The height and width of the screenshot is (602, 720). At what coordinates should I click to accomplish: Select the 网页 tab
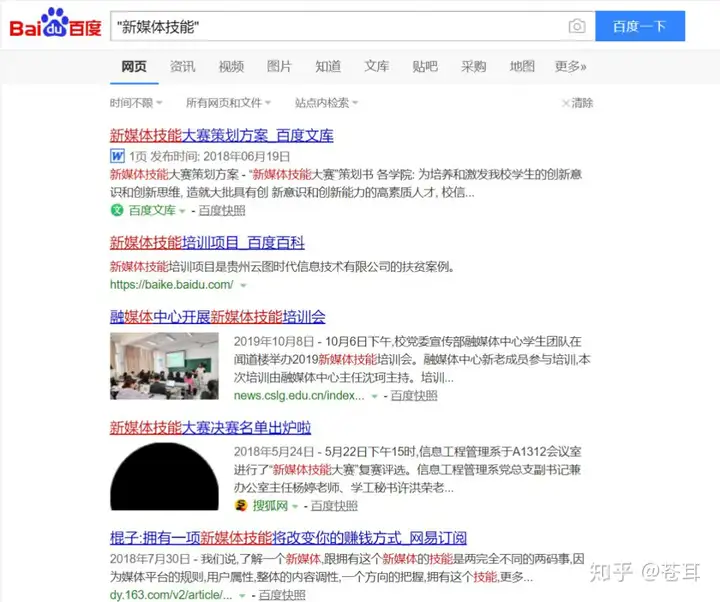(x=134, y=67)
